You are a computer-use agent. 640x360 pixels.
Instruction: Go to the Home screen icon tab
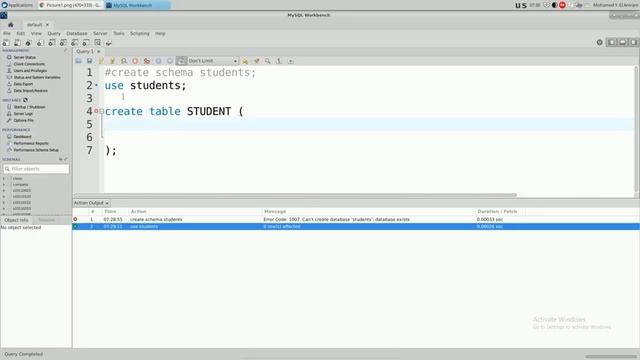pyautogui.click(x=11, y=24)
